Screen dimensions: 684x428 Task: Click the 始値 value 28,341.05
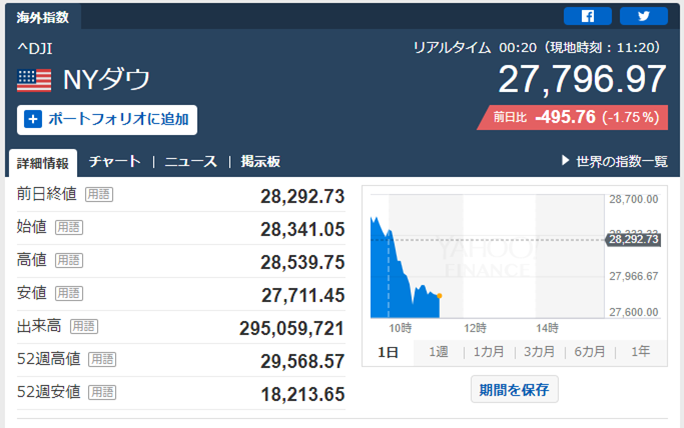click(x=303, y=229)
